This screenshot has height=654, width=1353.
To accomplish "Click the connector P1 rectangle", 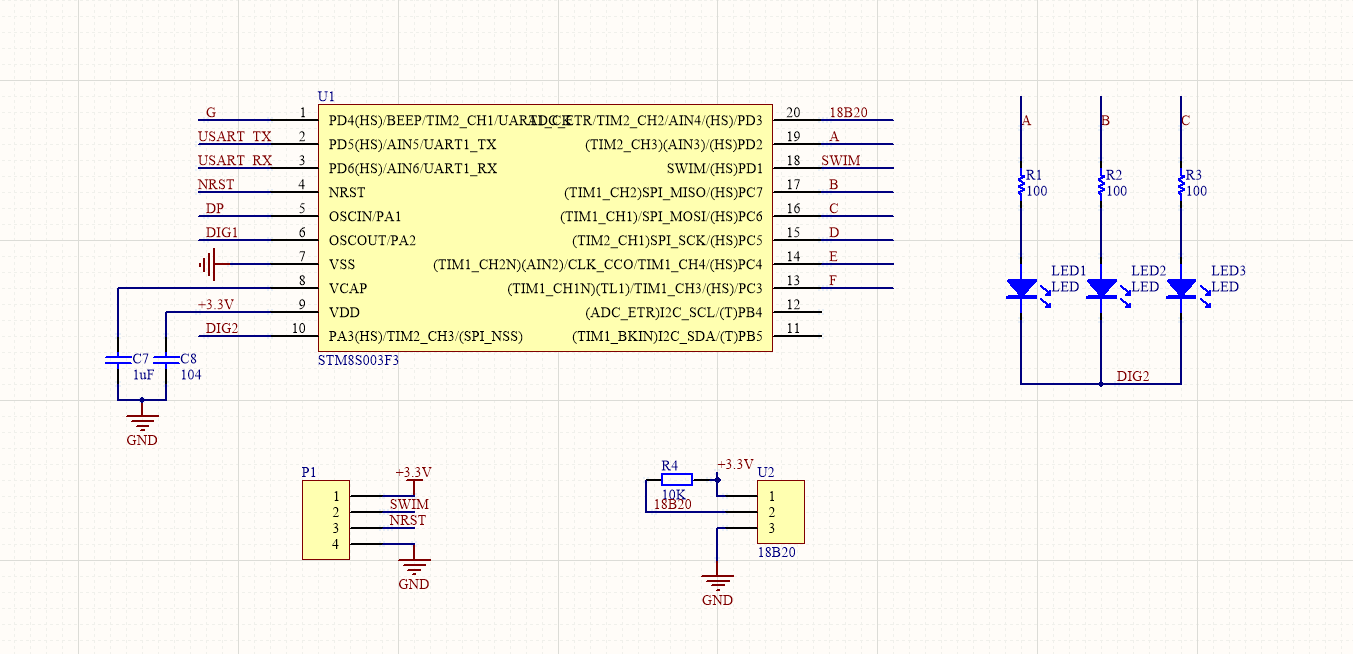I will point(325,520).
